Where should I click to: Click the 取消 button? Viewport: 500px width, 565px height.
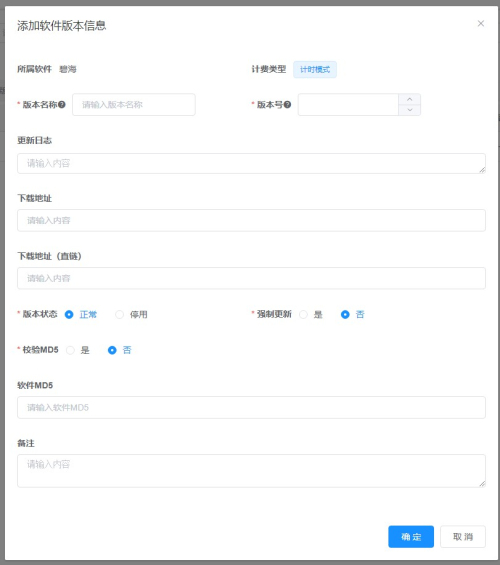(463, 537)
